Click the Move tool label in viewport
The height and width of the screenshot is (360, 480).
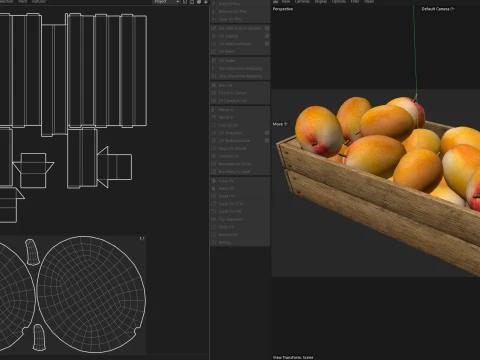[280, 124]
